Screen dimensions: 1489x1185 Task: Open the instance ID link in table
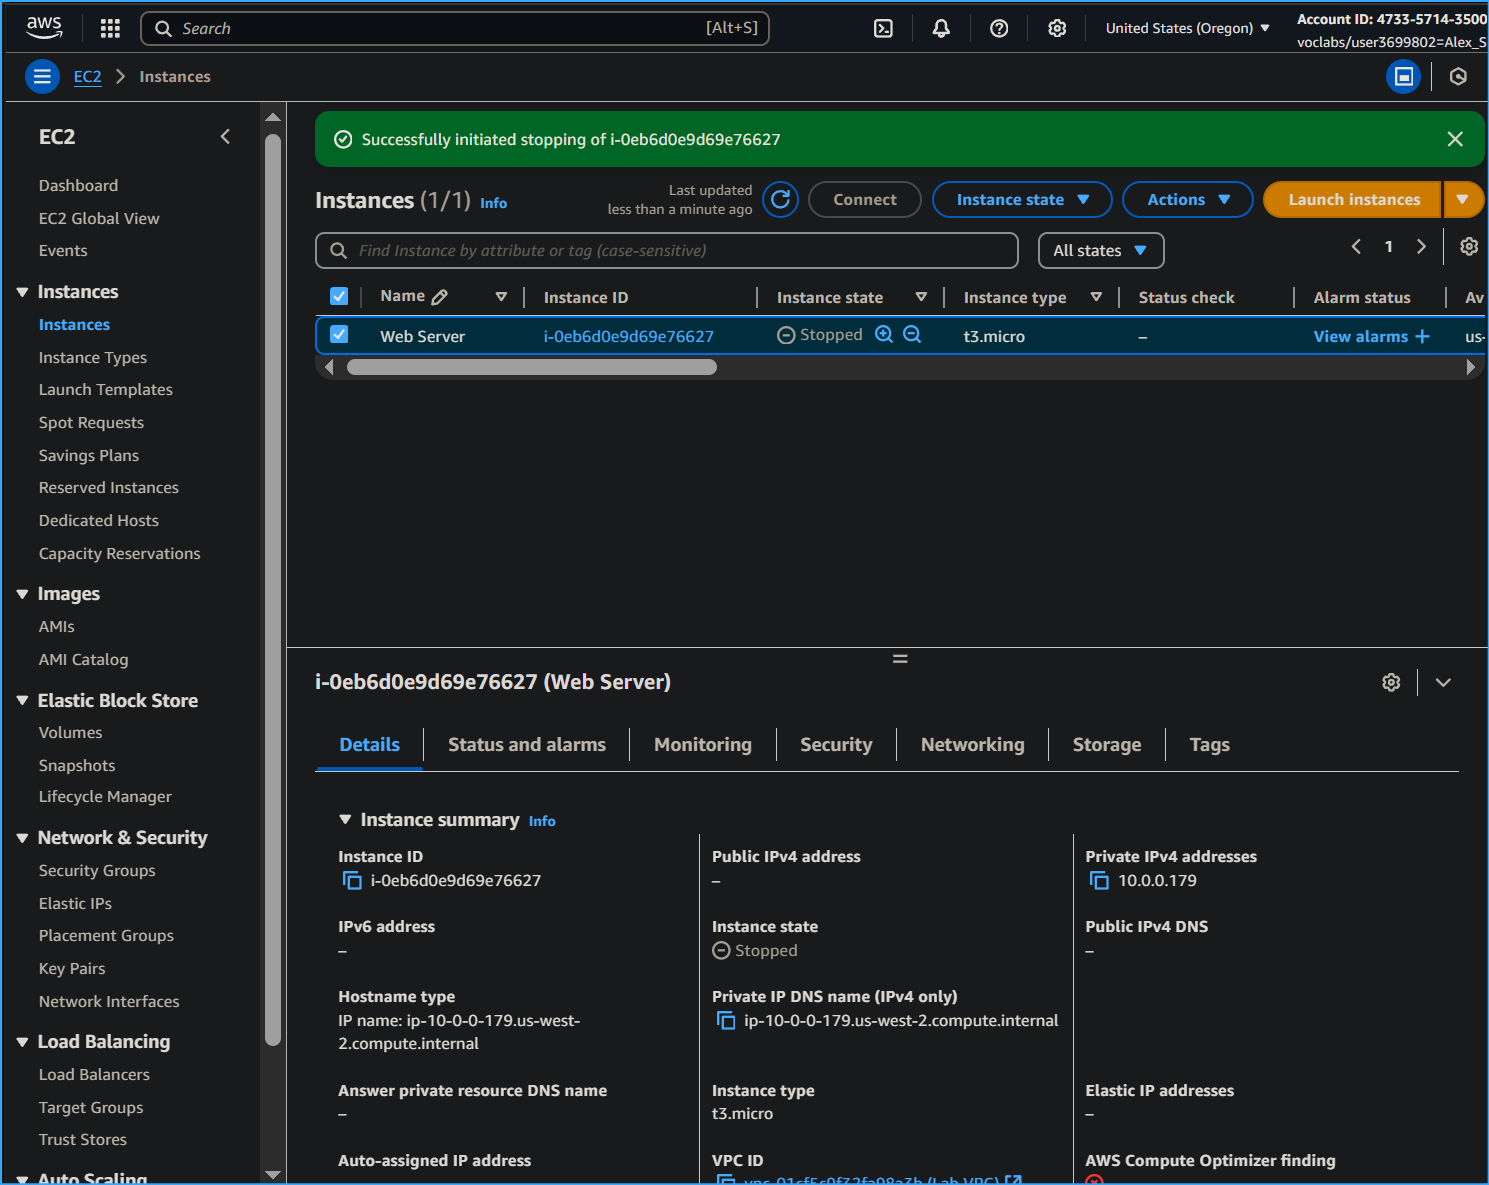[628, 336]
